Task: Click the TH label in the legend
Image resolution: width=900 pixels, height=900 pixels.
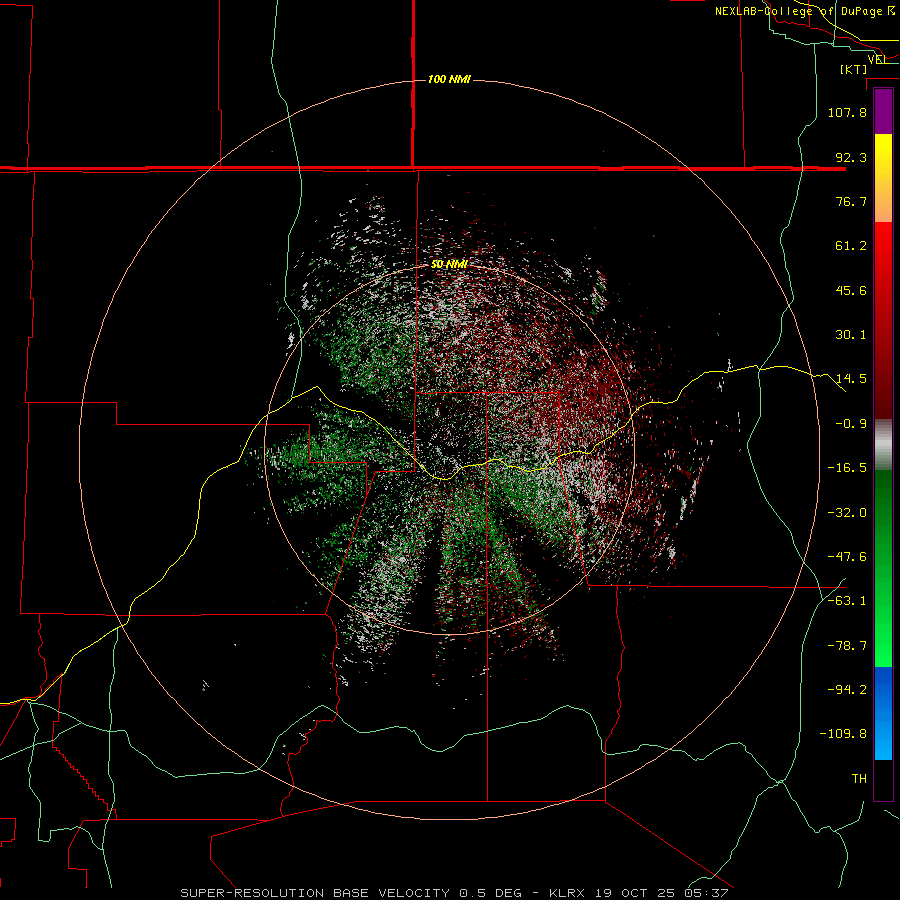Action: click(x=859, y=779)
